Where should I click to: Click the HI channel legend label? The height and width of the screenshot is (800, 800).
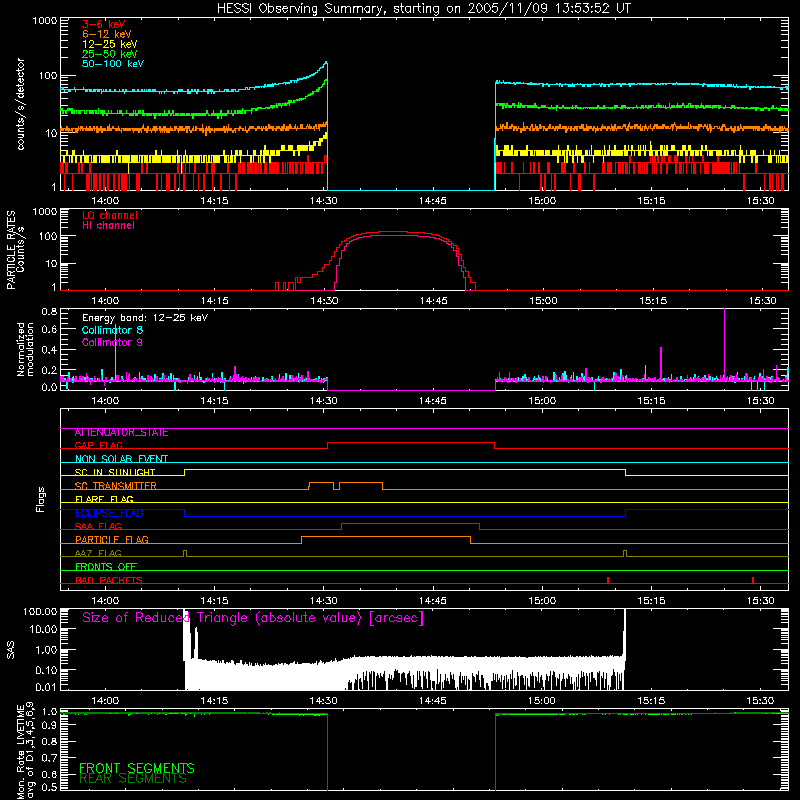click(108, 226)
